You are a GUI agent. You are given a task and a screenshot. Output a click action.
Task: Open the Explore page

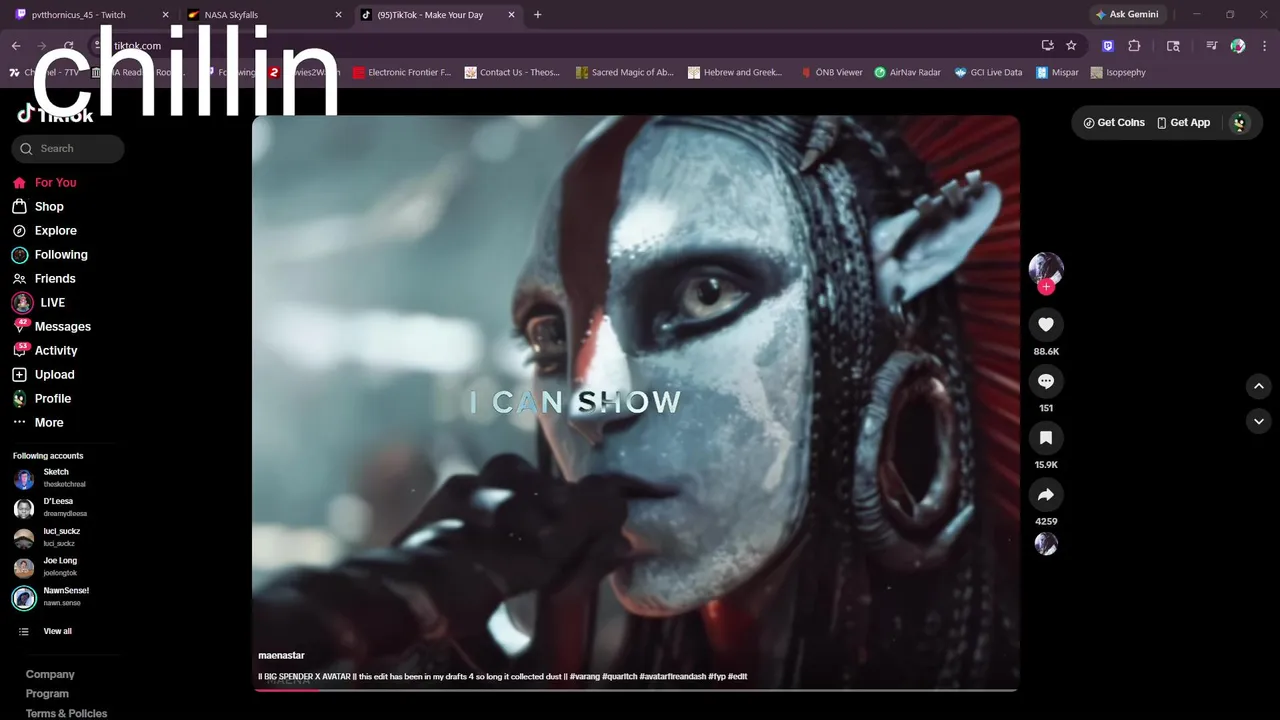point(44,230)
